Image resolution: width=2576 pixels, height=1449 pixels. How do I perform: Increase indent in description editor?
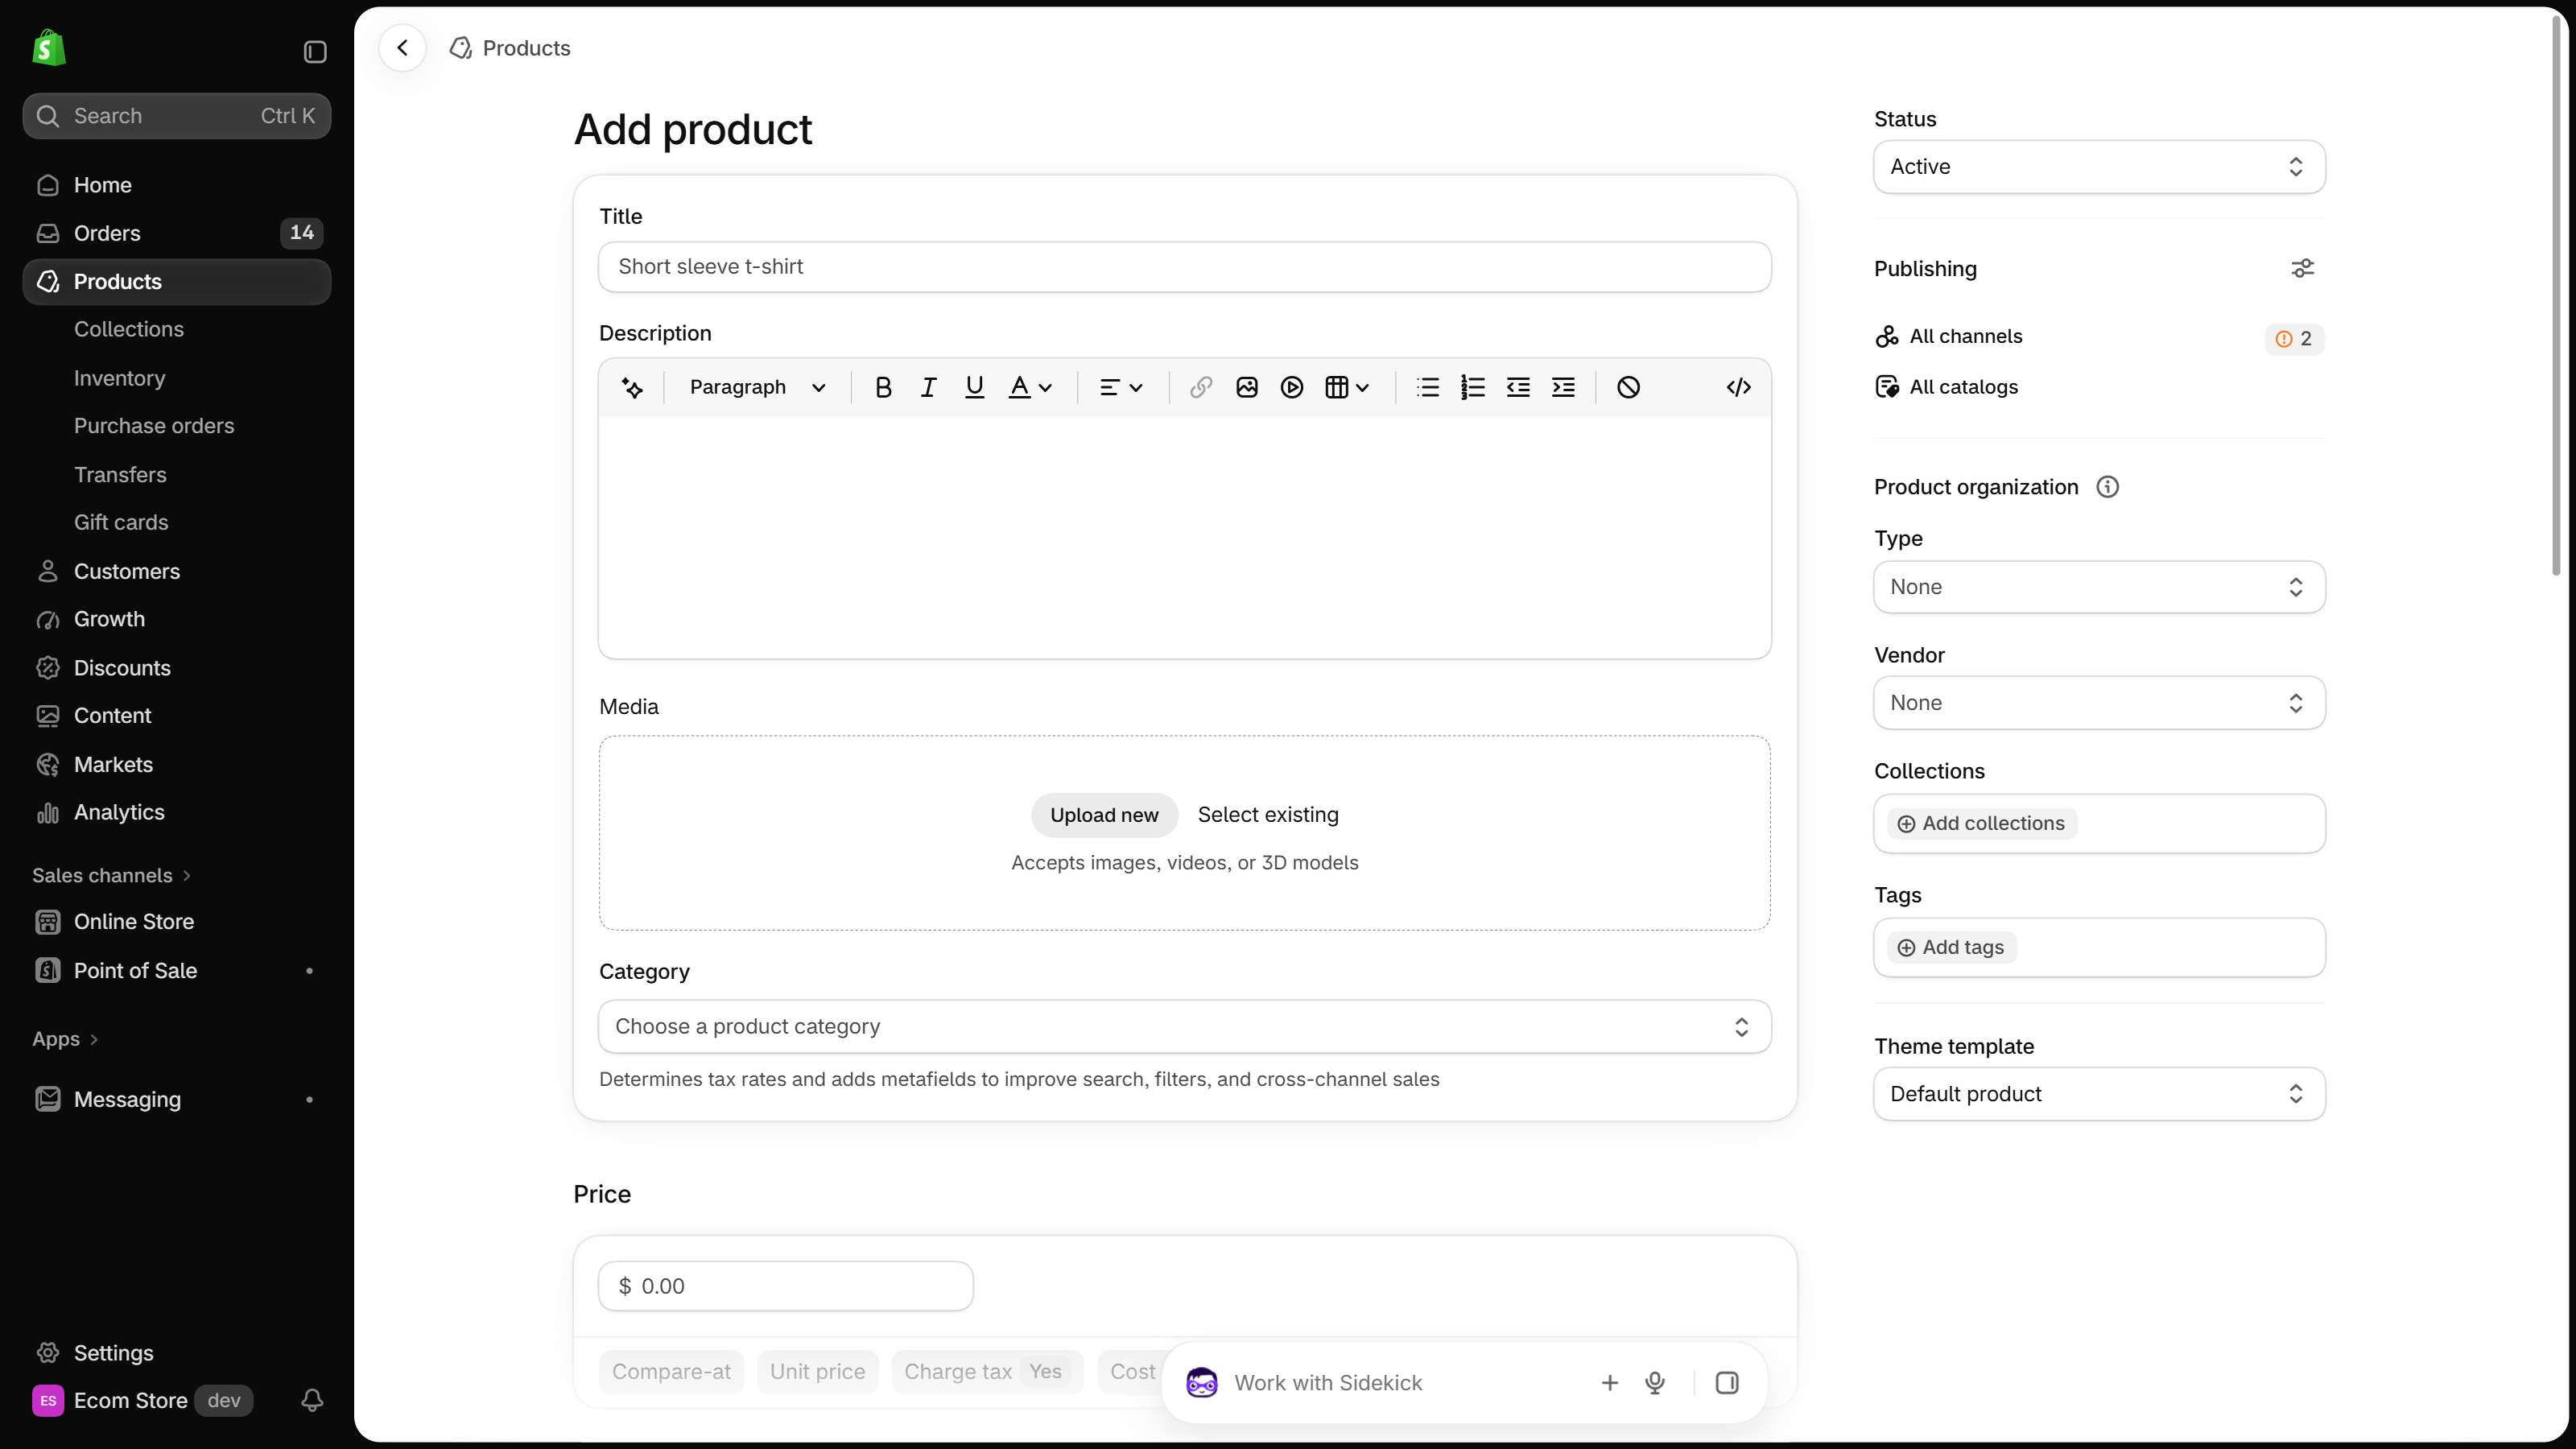pyautogui.click(x=1563, y=387)
